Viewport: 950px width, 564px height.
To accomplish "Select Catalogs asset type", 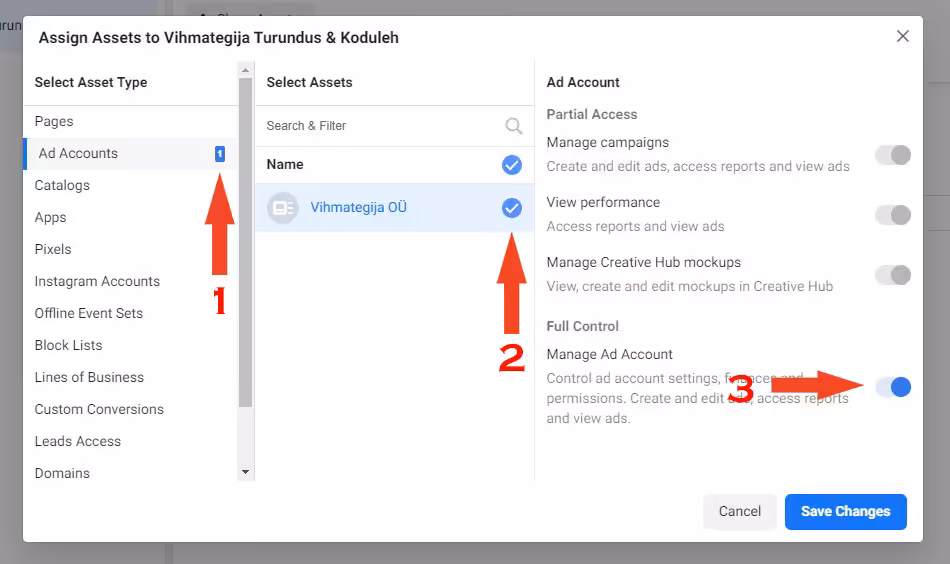I will coord(62,186).
